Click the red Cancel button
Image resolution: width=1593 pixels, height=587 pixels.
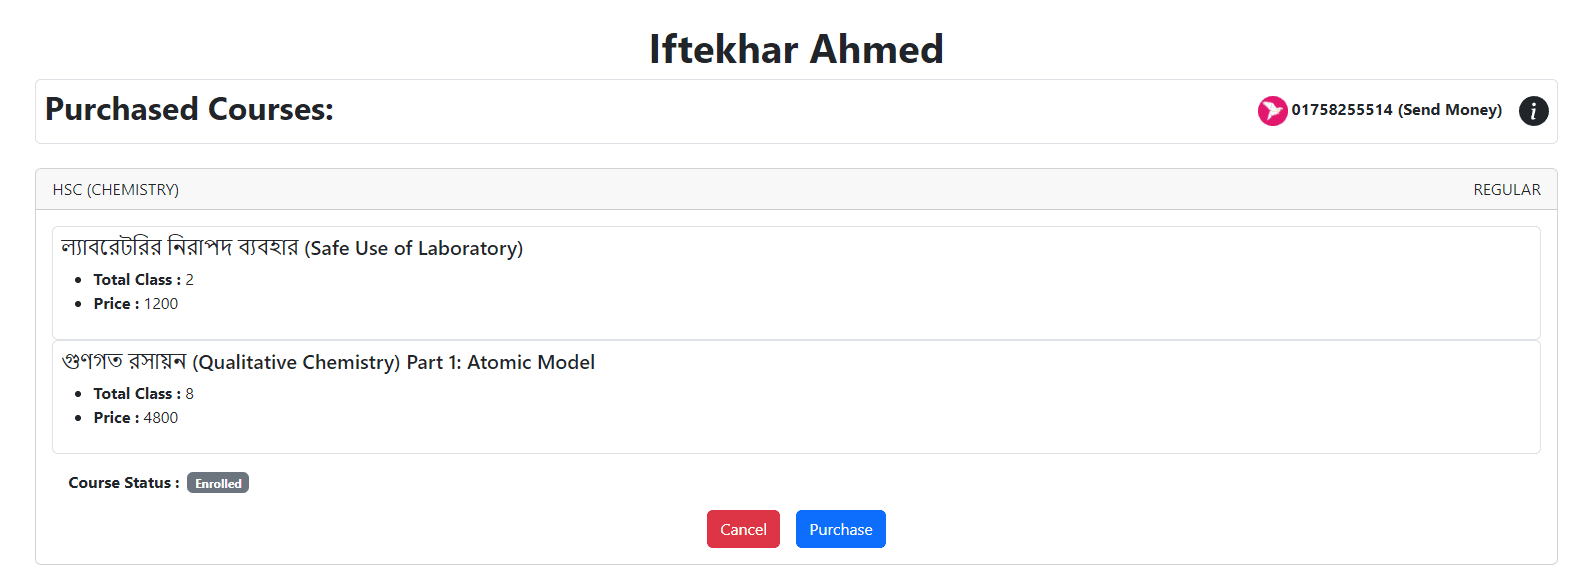743,529
